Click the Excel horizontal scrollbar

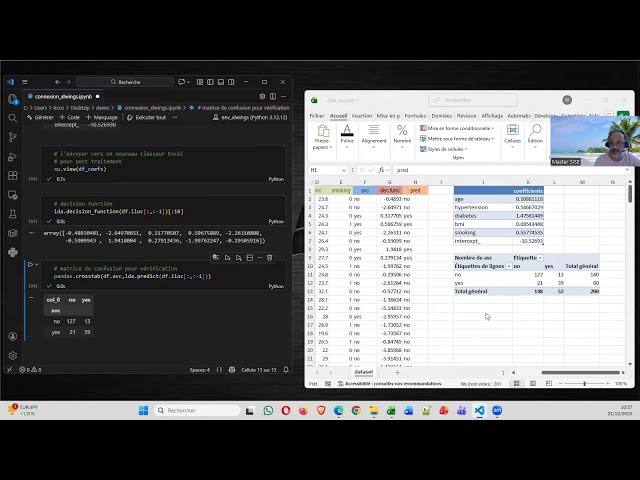click(580, 372)
